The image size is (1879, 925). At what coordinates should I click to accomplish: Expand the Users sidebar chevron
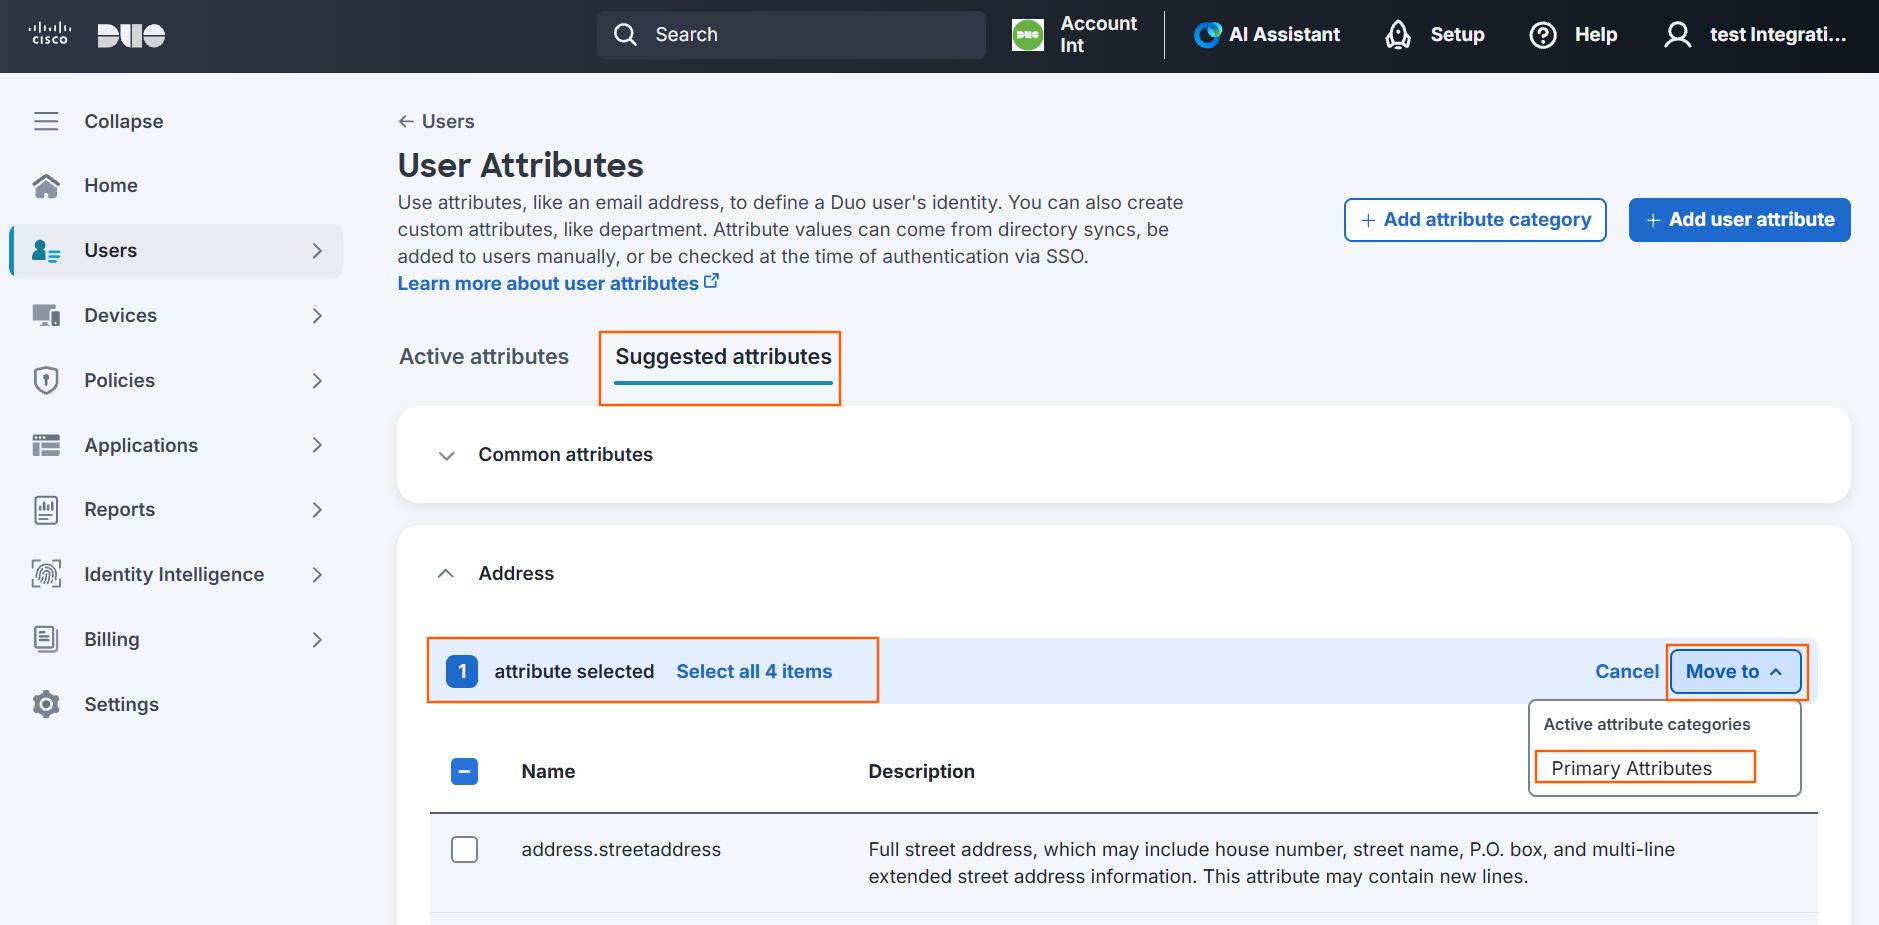pos(317,251)
